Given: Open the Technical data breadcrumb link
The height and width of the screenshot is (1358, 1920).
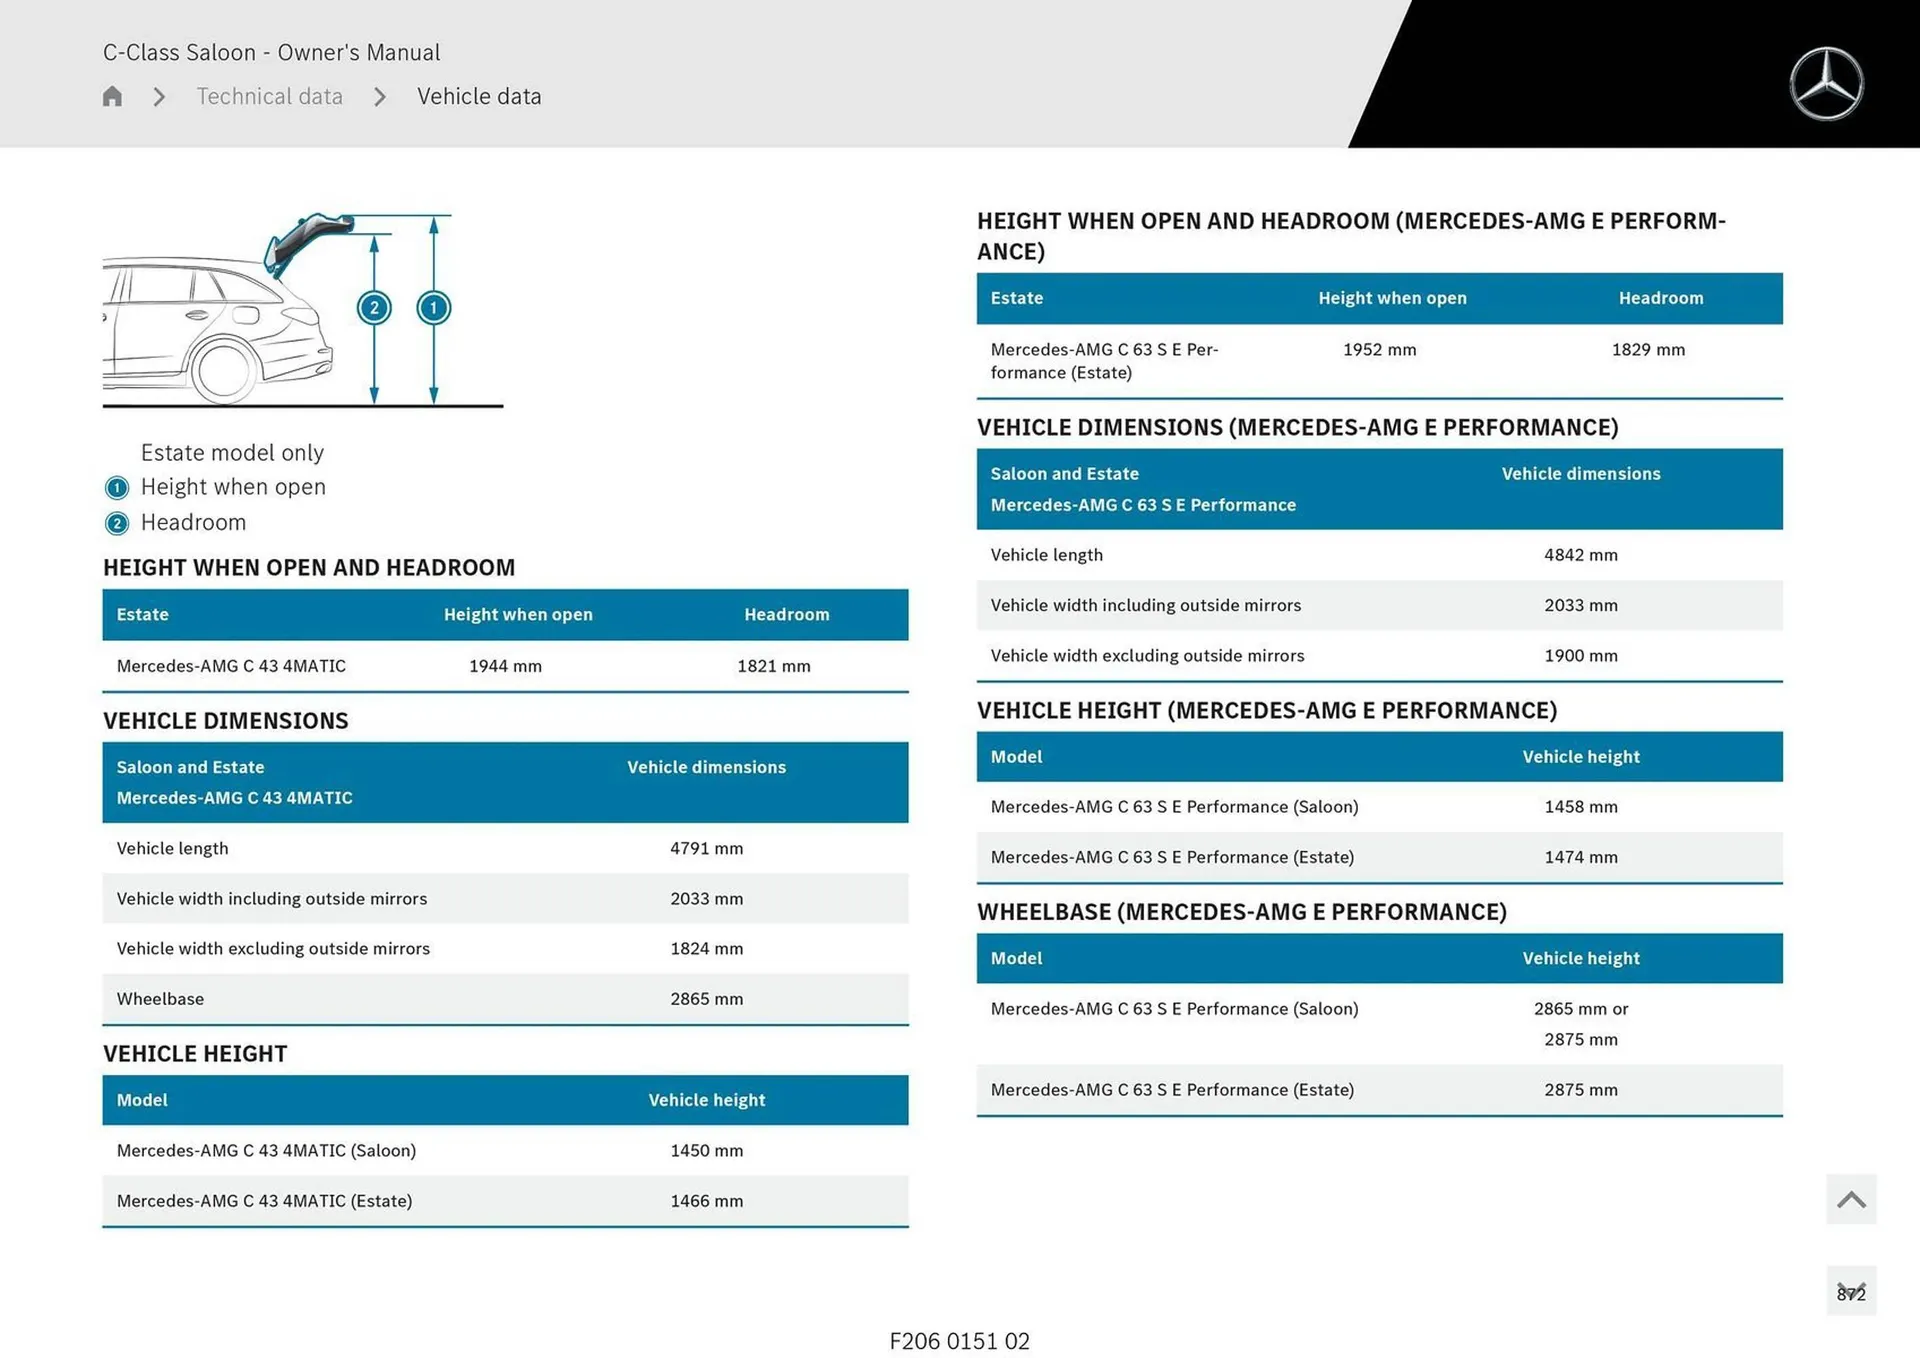Looking at the screenshot, I should [269, 96].
